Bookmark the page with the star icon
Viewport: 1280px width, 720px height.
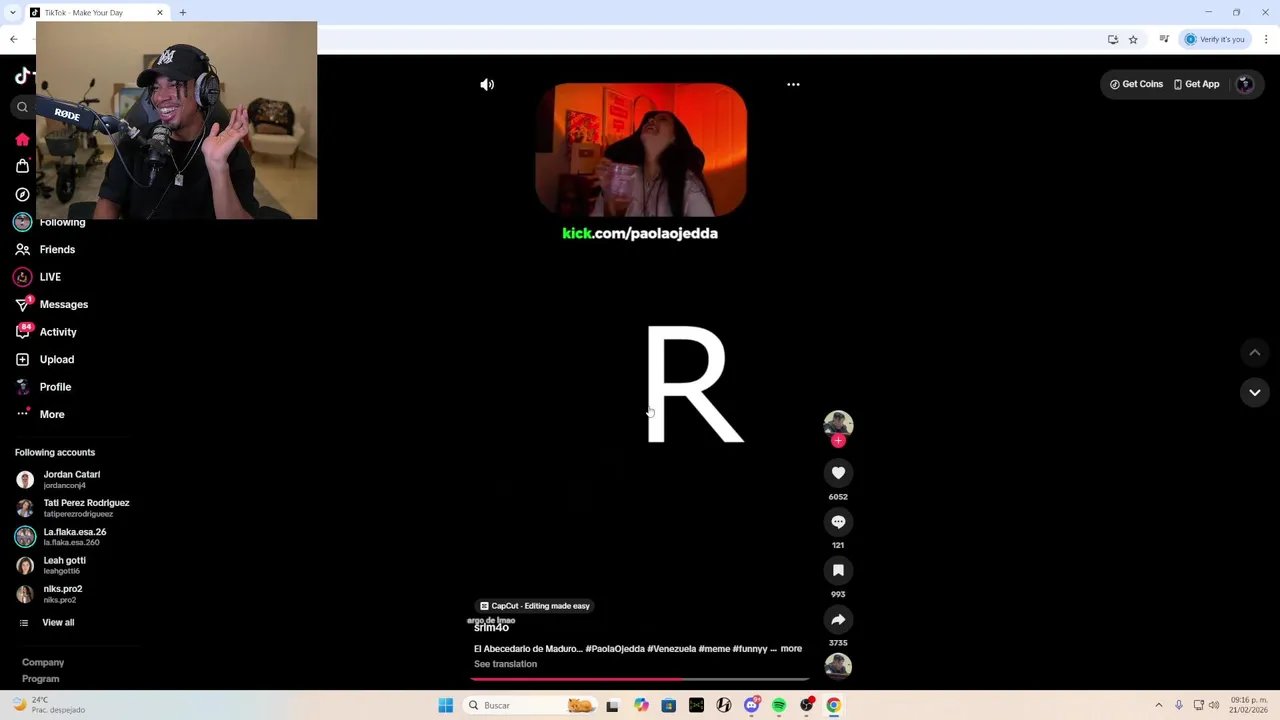coord(1133,40)
